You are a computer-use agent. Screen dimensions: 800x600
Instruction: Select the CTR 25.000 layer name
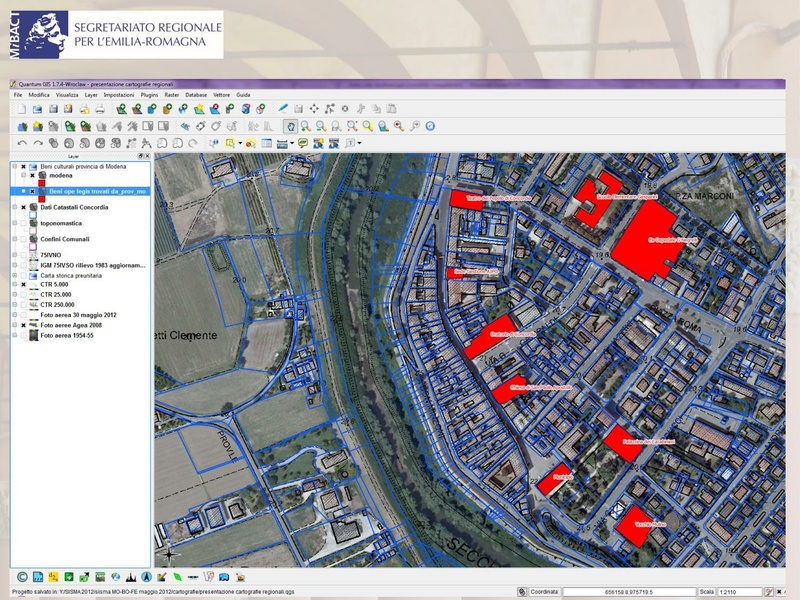[x=58, y=295]
